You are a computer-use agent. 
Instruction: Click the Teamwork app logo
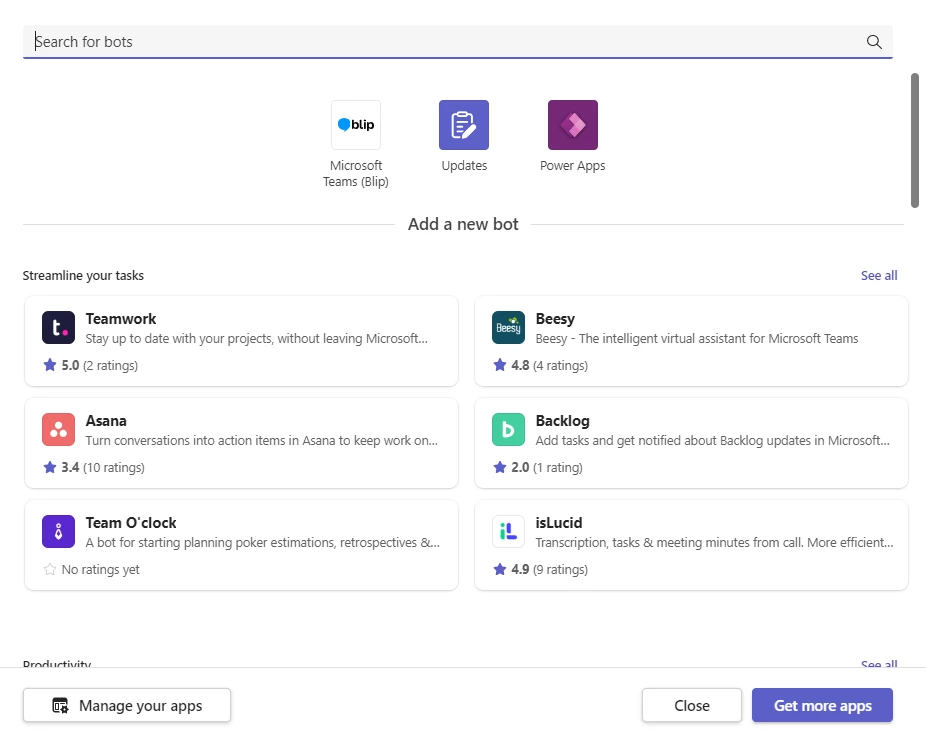tap(58, 327)
